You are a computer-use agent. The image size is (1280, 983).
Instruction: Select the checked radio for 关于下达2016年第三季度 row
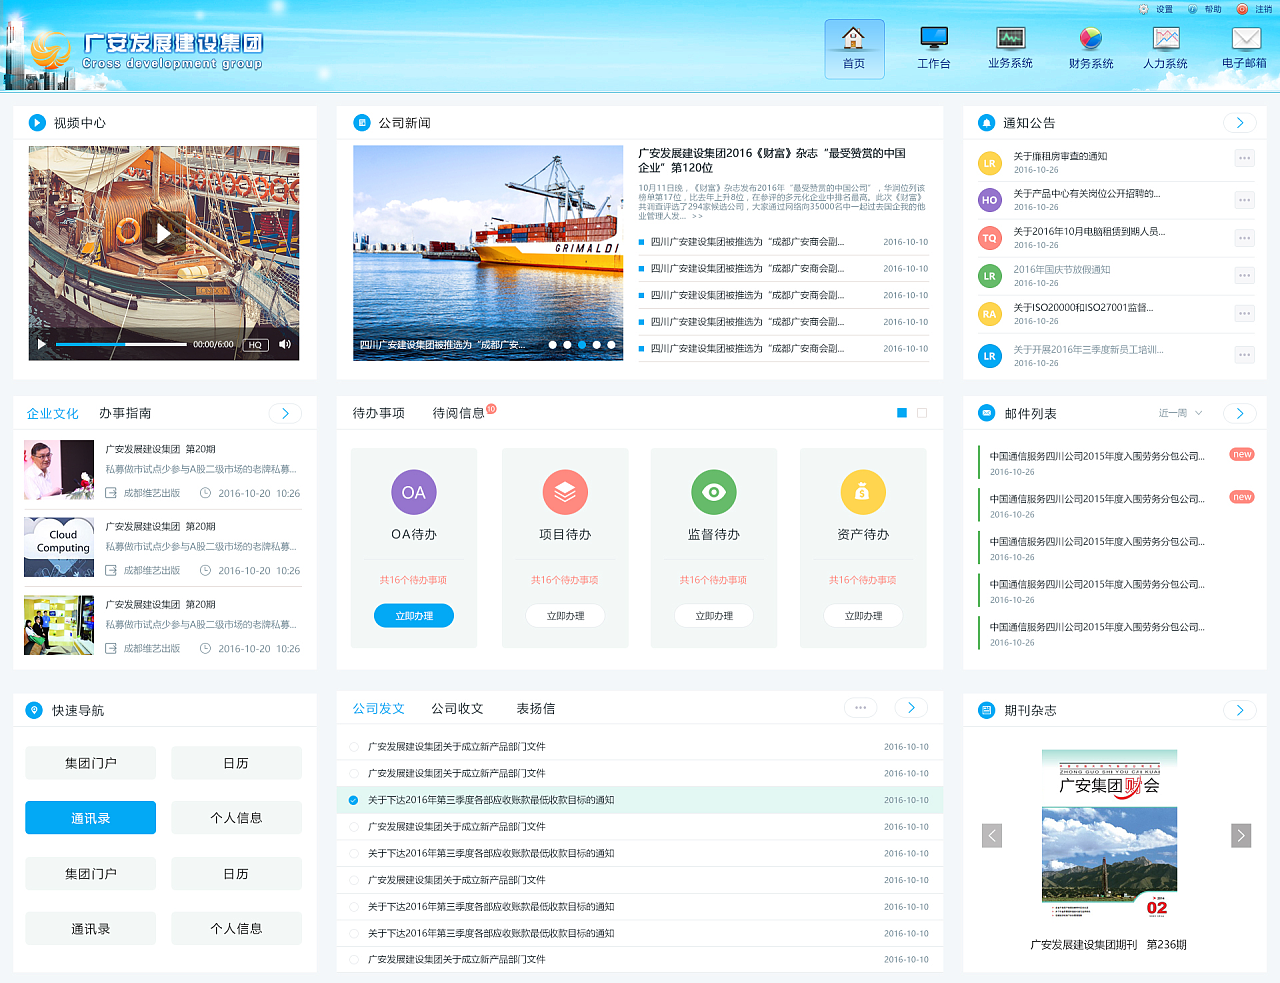354,800
